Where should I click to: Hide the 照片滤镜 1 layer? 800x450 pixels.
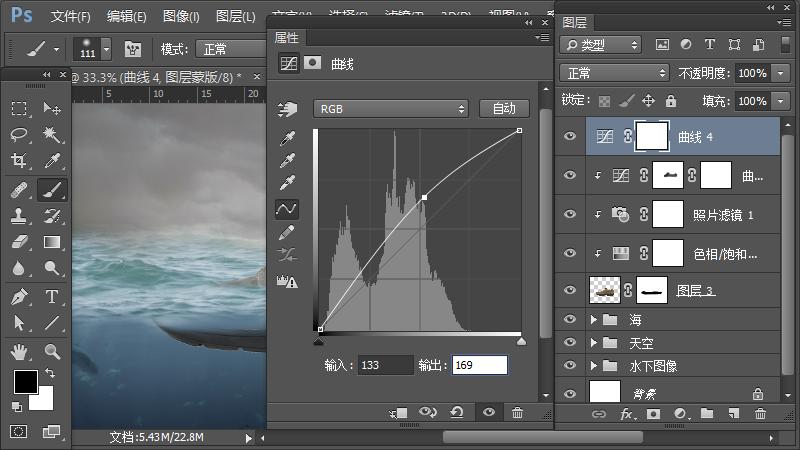[x=570, y=214]
